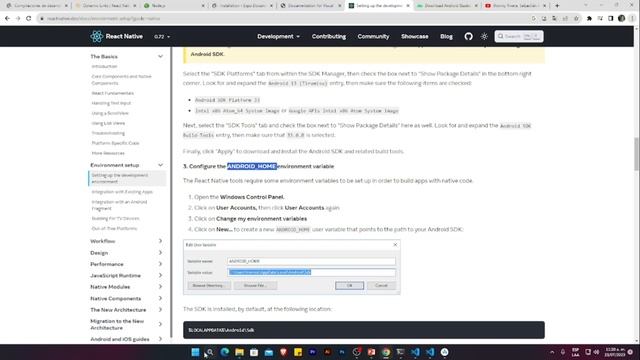The width and height of the screenshot is (640, 360).
Task: Open the Using a ScrollView link
Action: pos(110,113)
